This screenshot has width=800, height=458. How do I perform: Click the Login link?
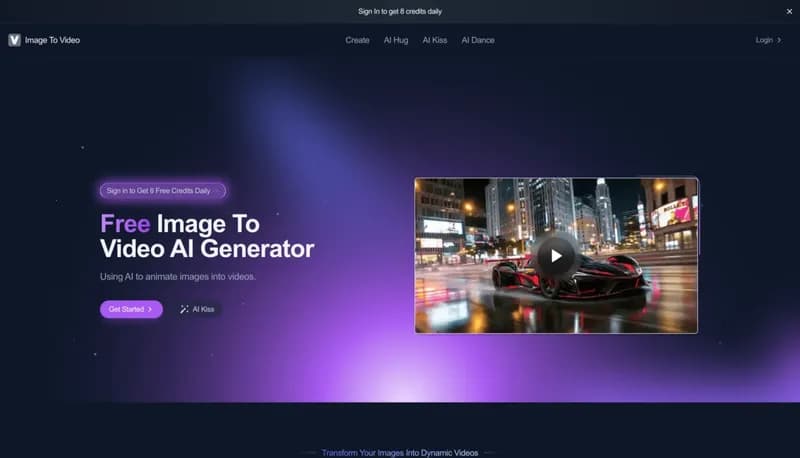pyautogui.click(x=768, y=40)
